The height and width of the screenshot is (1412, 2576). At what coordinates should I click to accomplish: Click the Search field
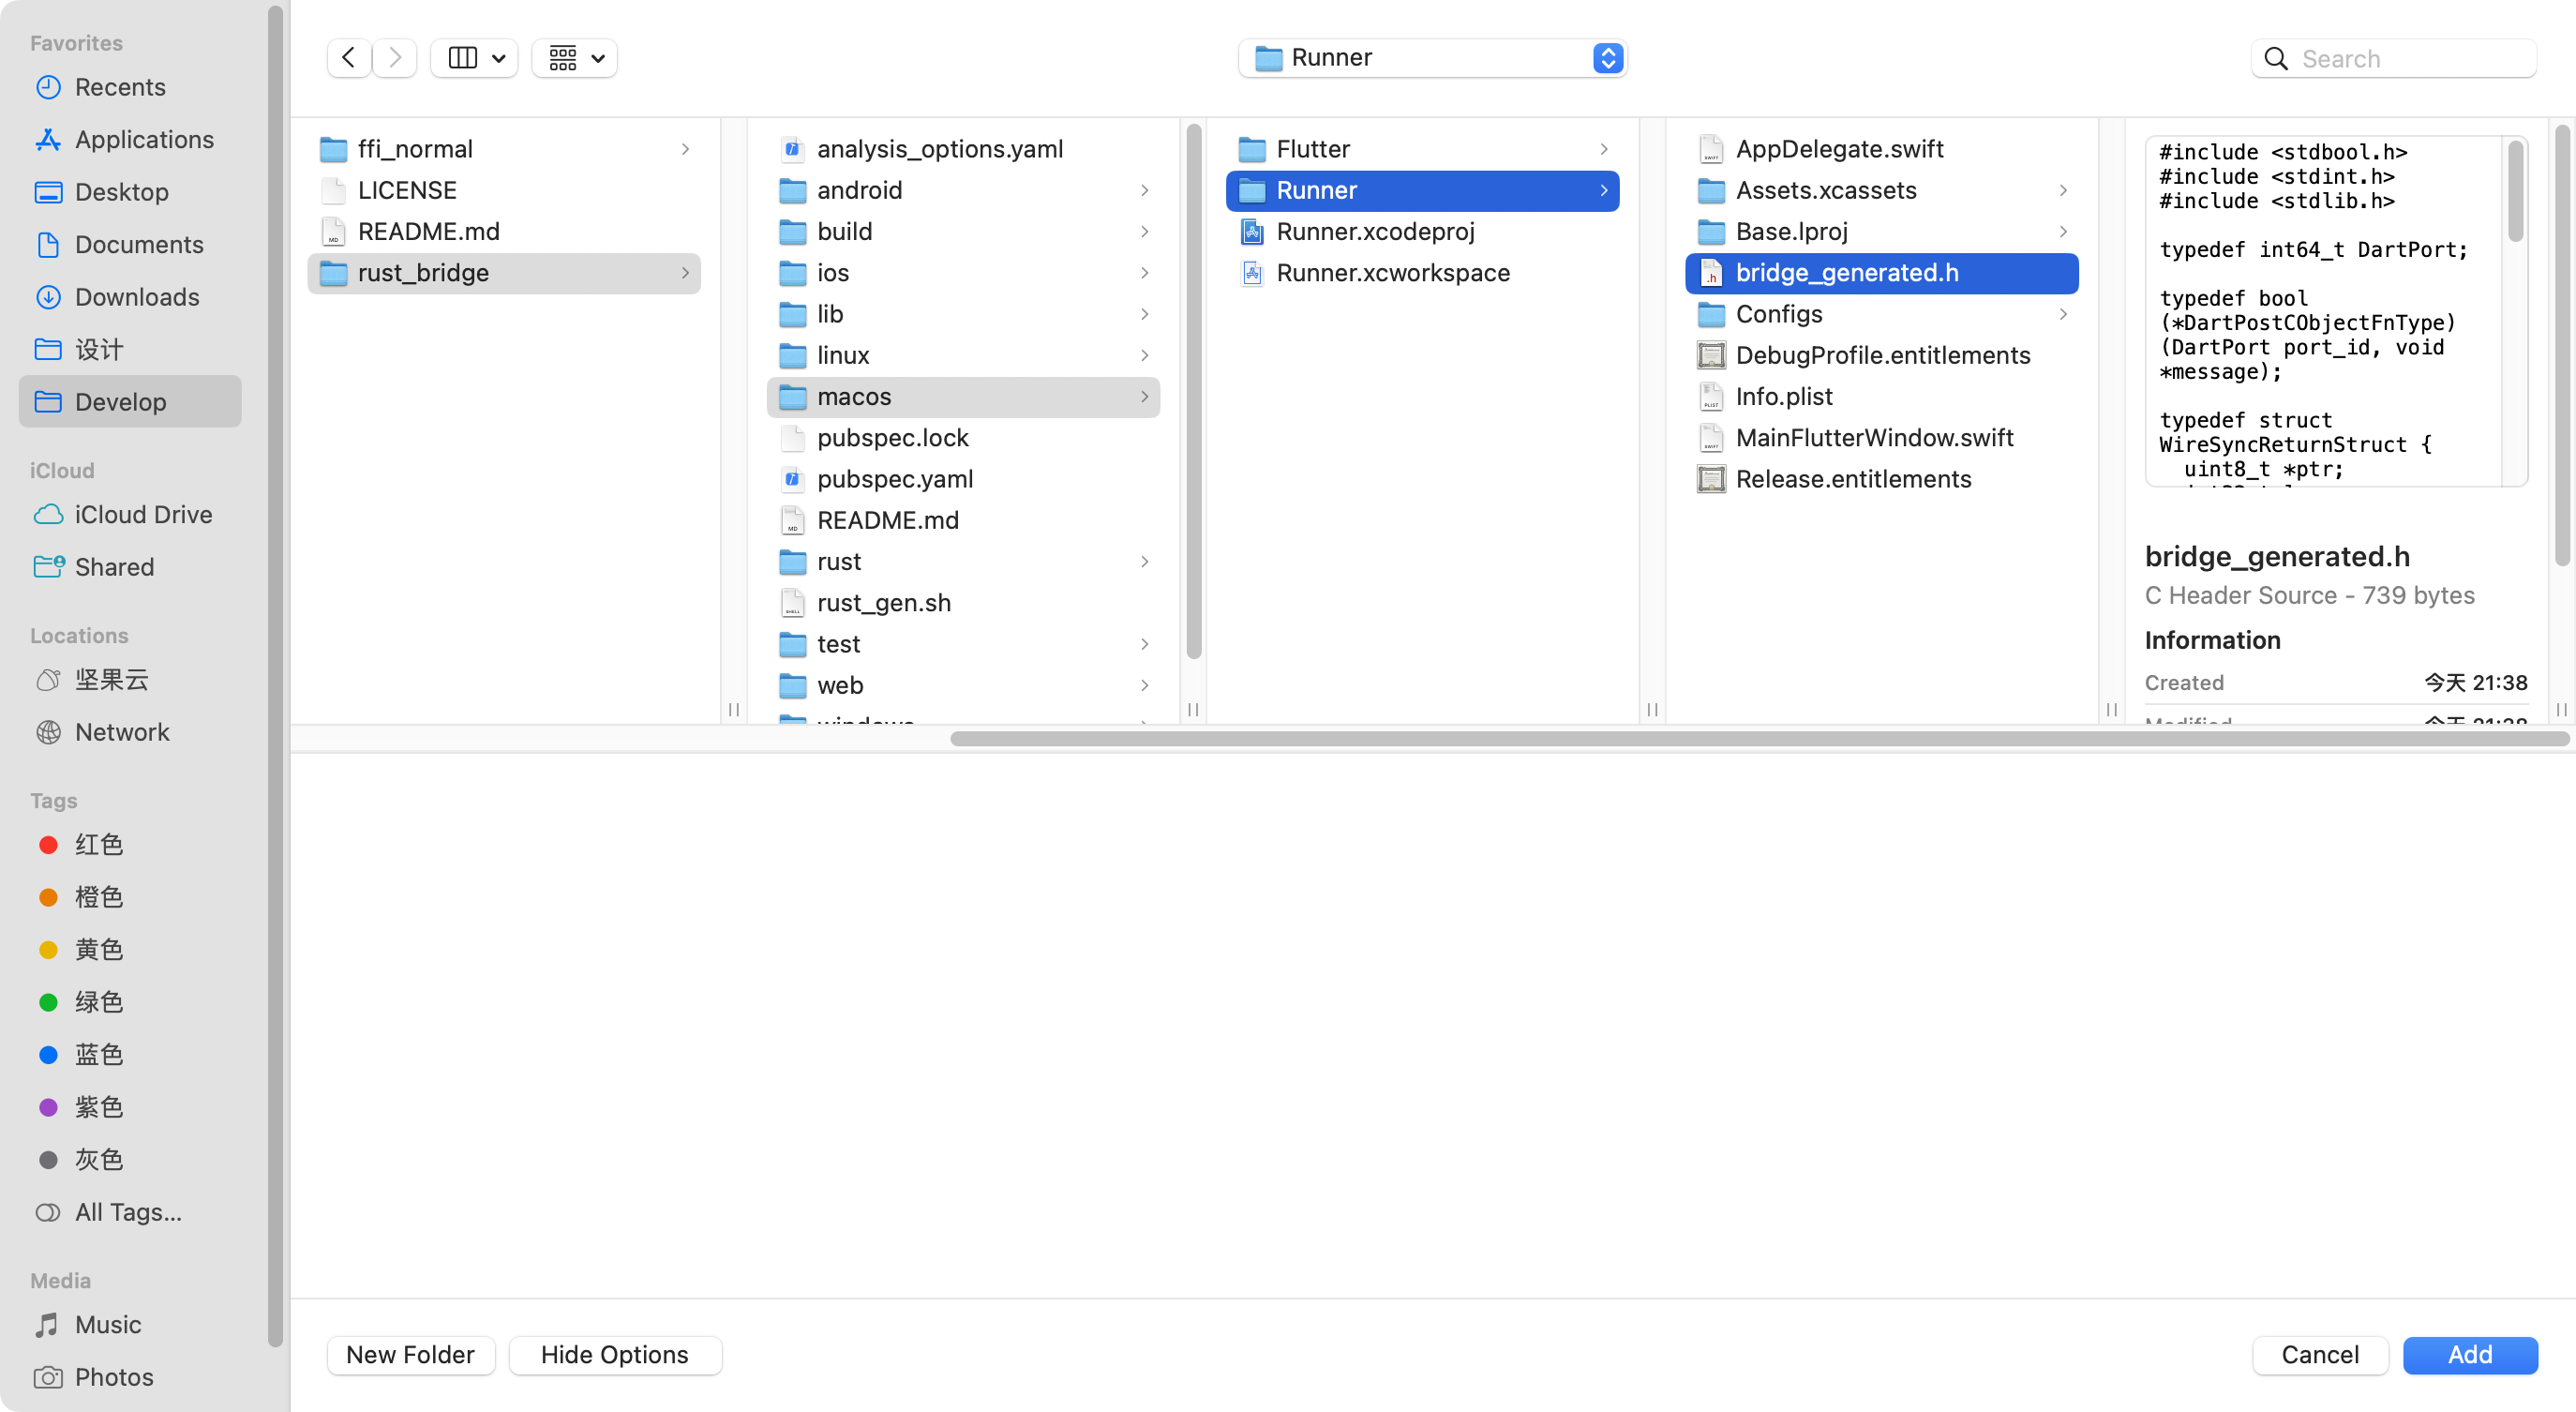[2410, 59]
